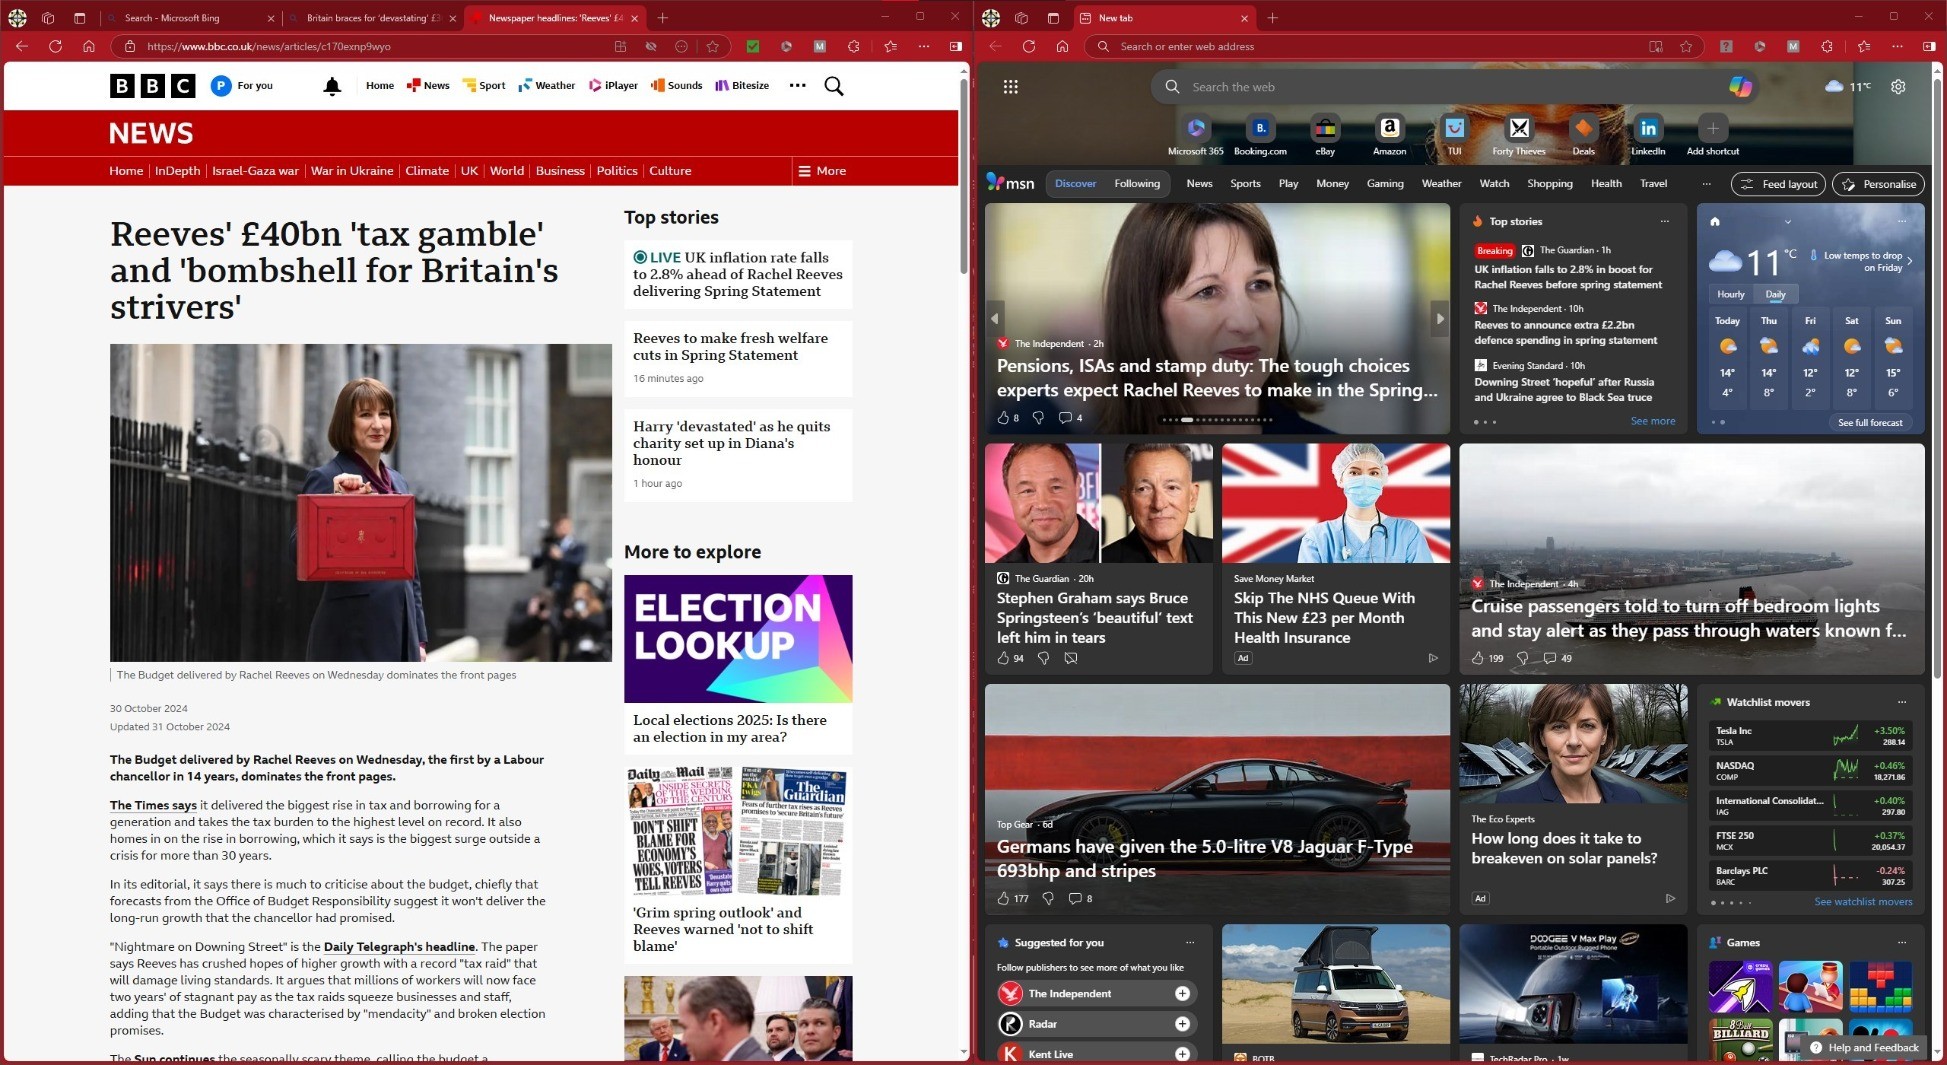
Task: Open Watchlist movers card options menu
Action: (1902, 702)
